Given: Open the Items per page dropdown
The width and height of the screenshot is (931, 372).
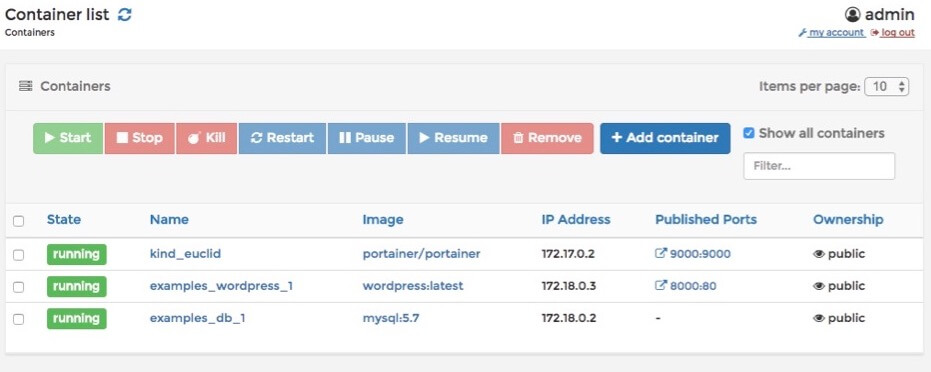Looking at the screenshot, I should pyautogui.click(x=886, y=87).
